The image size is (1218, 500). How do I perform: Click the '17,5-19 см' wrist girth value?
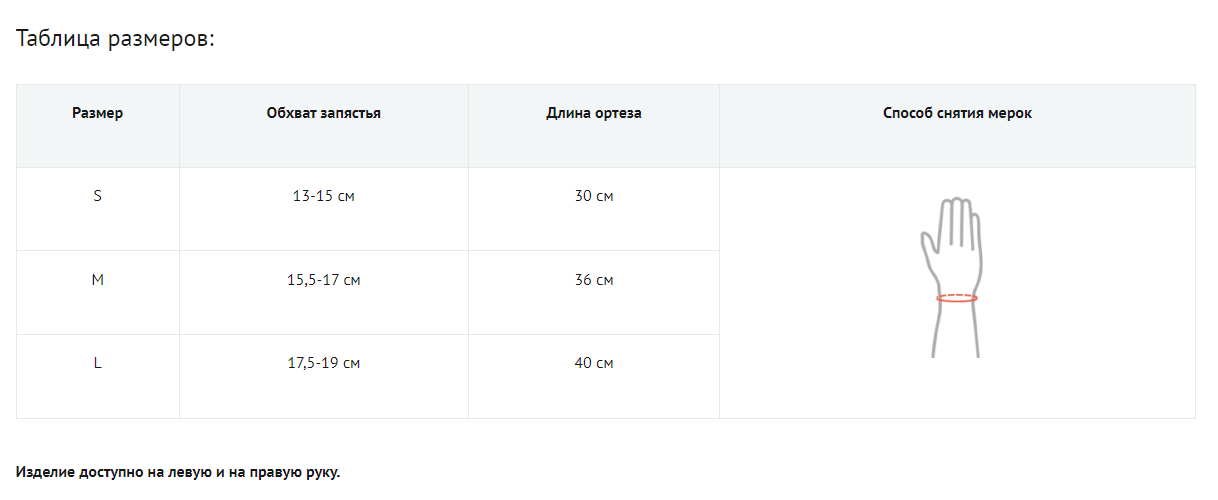point(324,363)
